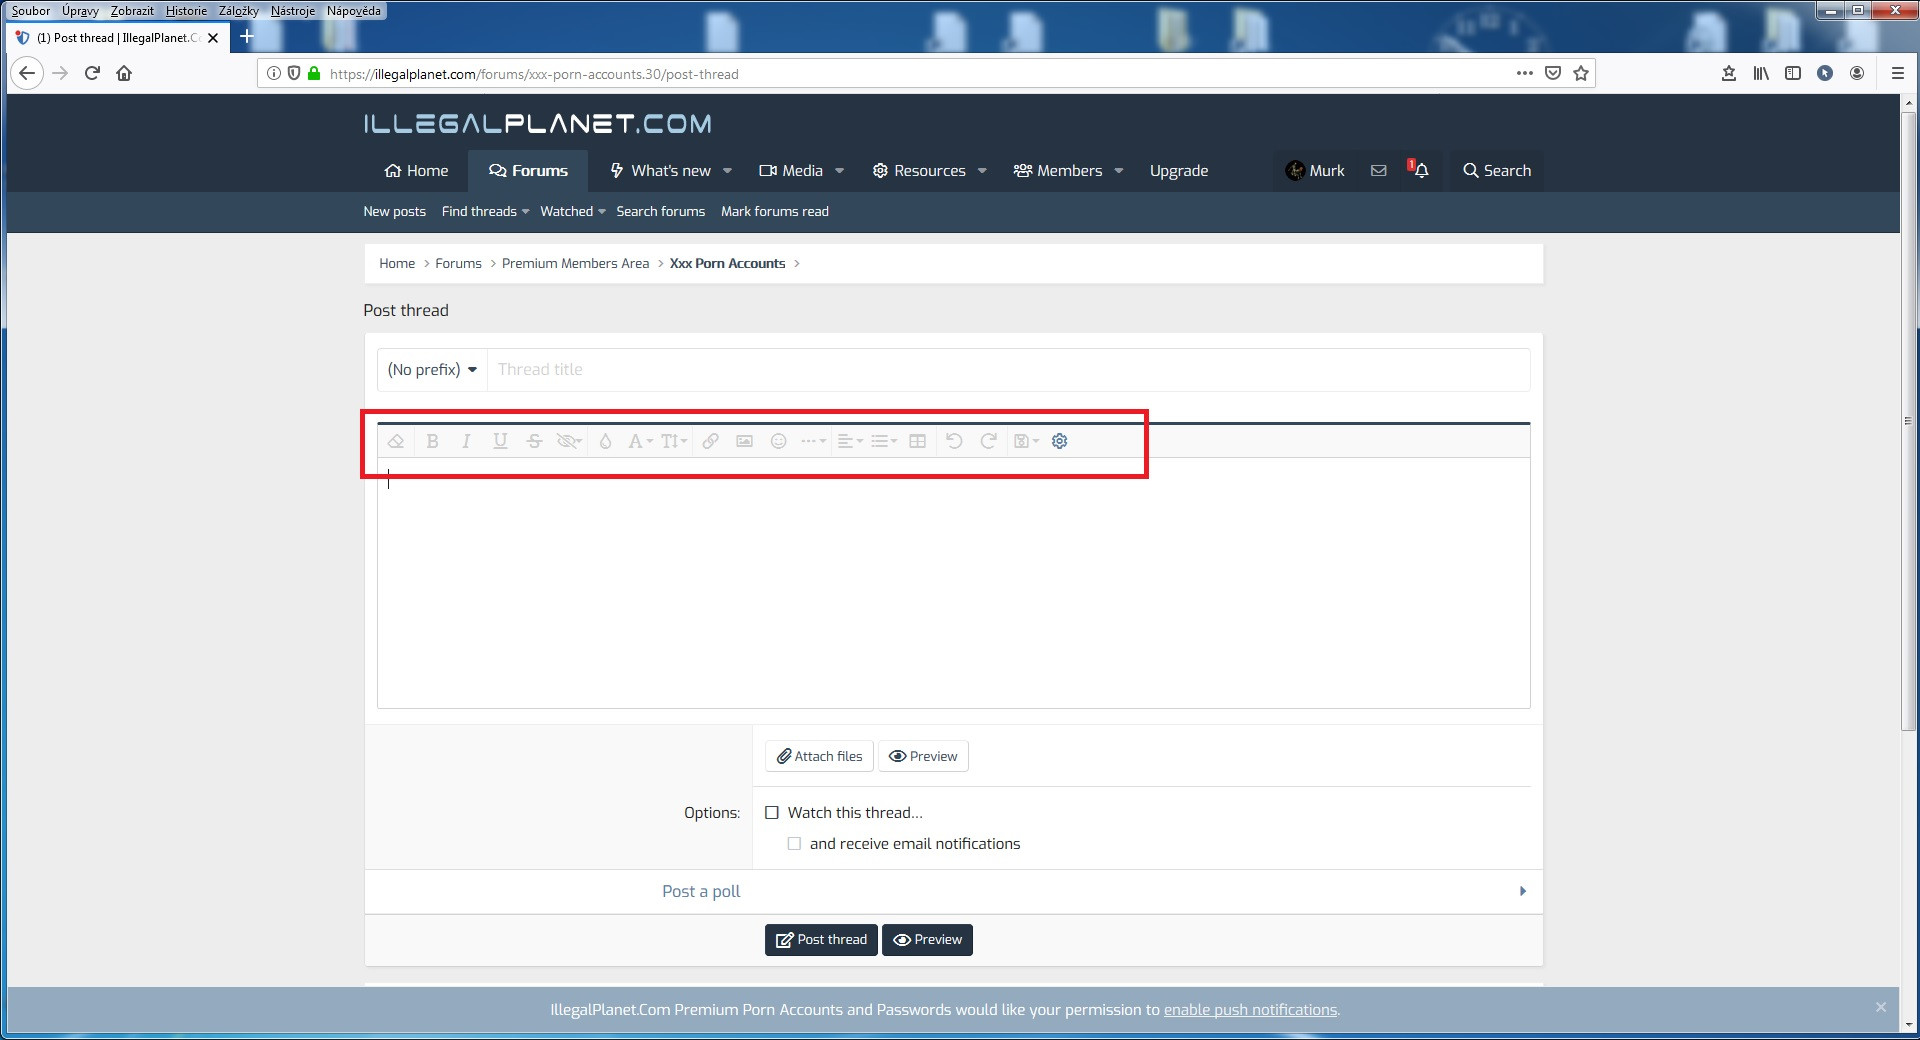Click the Search forums link
1920x1040 pixels.
tap(660, 212)
